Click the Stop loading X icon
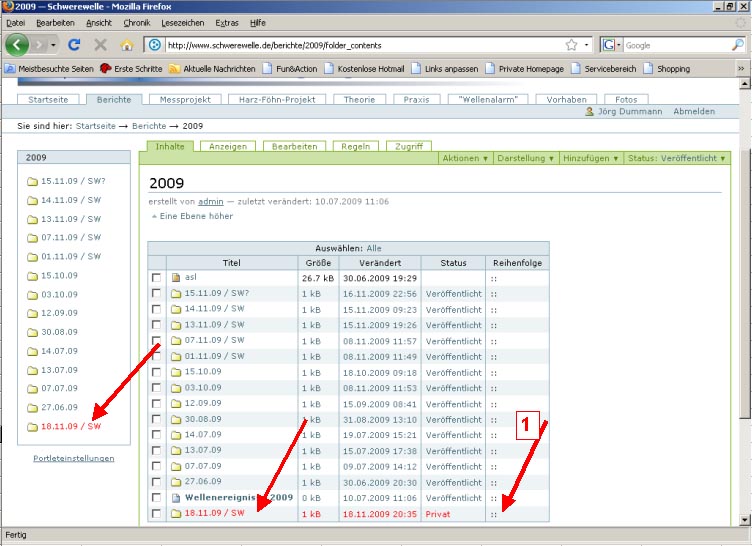Viewport: 752px width, 546px height. click(x=100, y=45)
